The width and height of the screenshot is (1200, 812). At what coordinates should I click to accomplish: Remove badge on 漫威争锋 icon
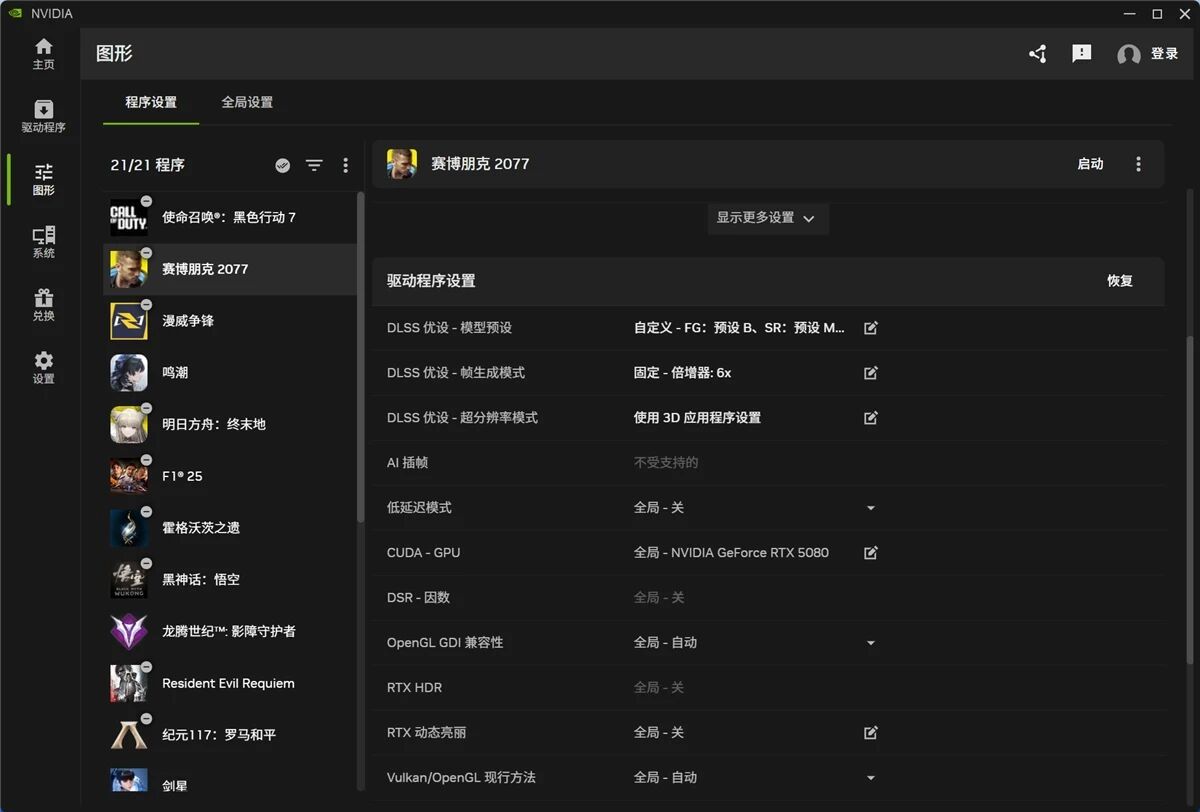coord(147,304)
